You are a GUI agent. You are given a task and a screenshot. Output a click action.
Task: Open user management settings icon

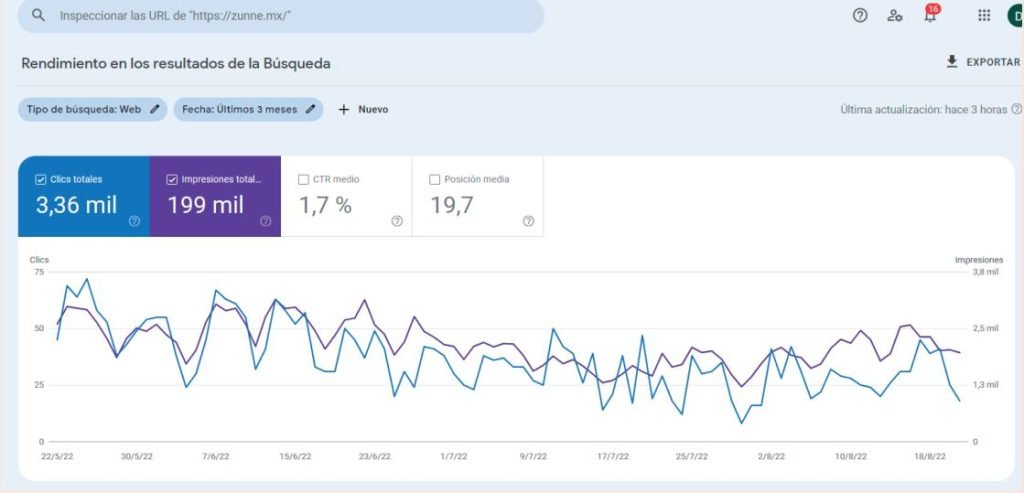click(895, 16)
